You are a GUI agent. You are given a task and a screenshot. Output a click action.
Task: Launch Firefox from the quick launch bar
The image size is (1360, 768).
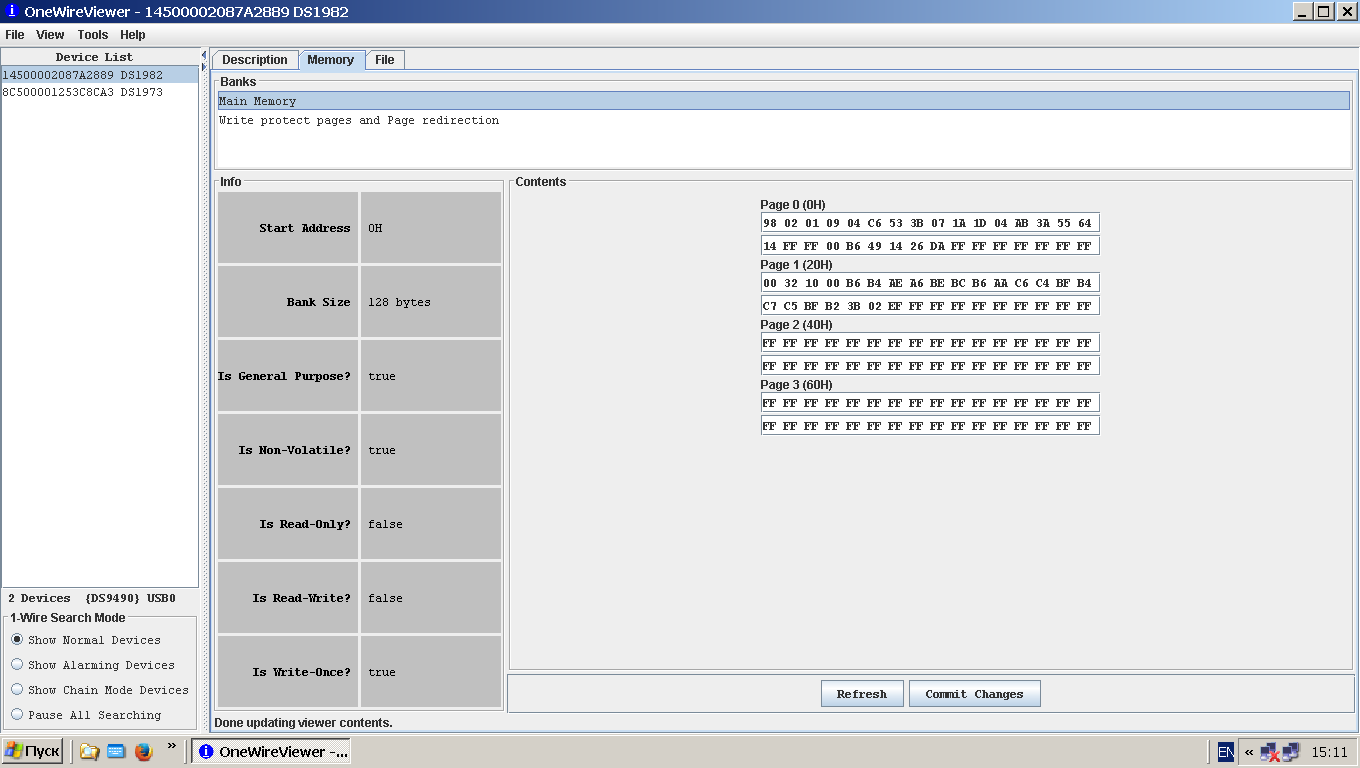tap(143, 751)
